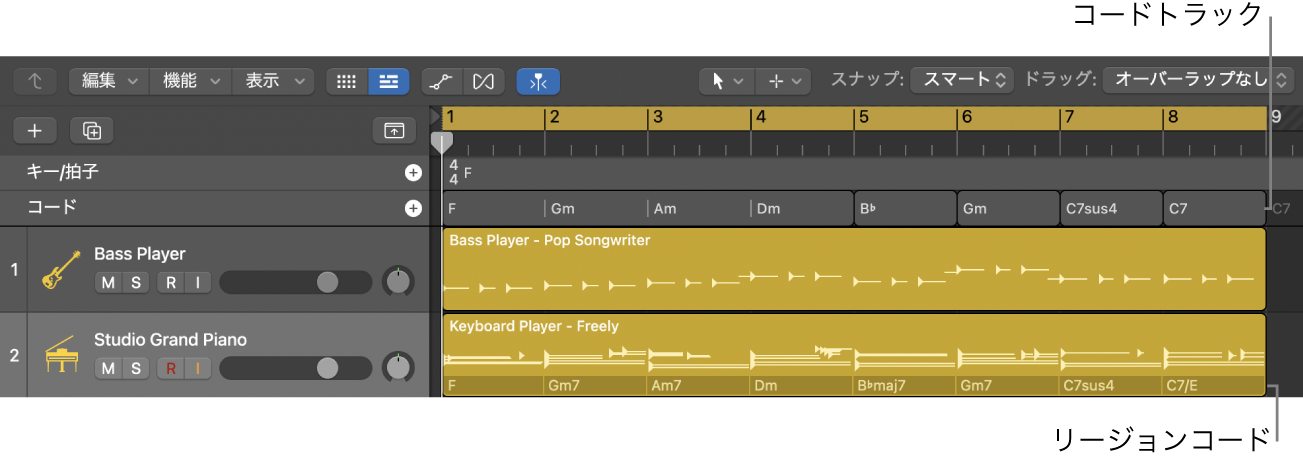Click the Bass Player guitar icon
Viewport: 1303px width, 463px height.
[61, 270]
